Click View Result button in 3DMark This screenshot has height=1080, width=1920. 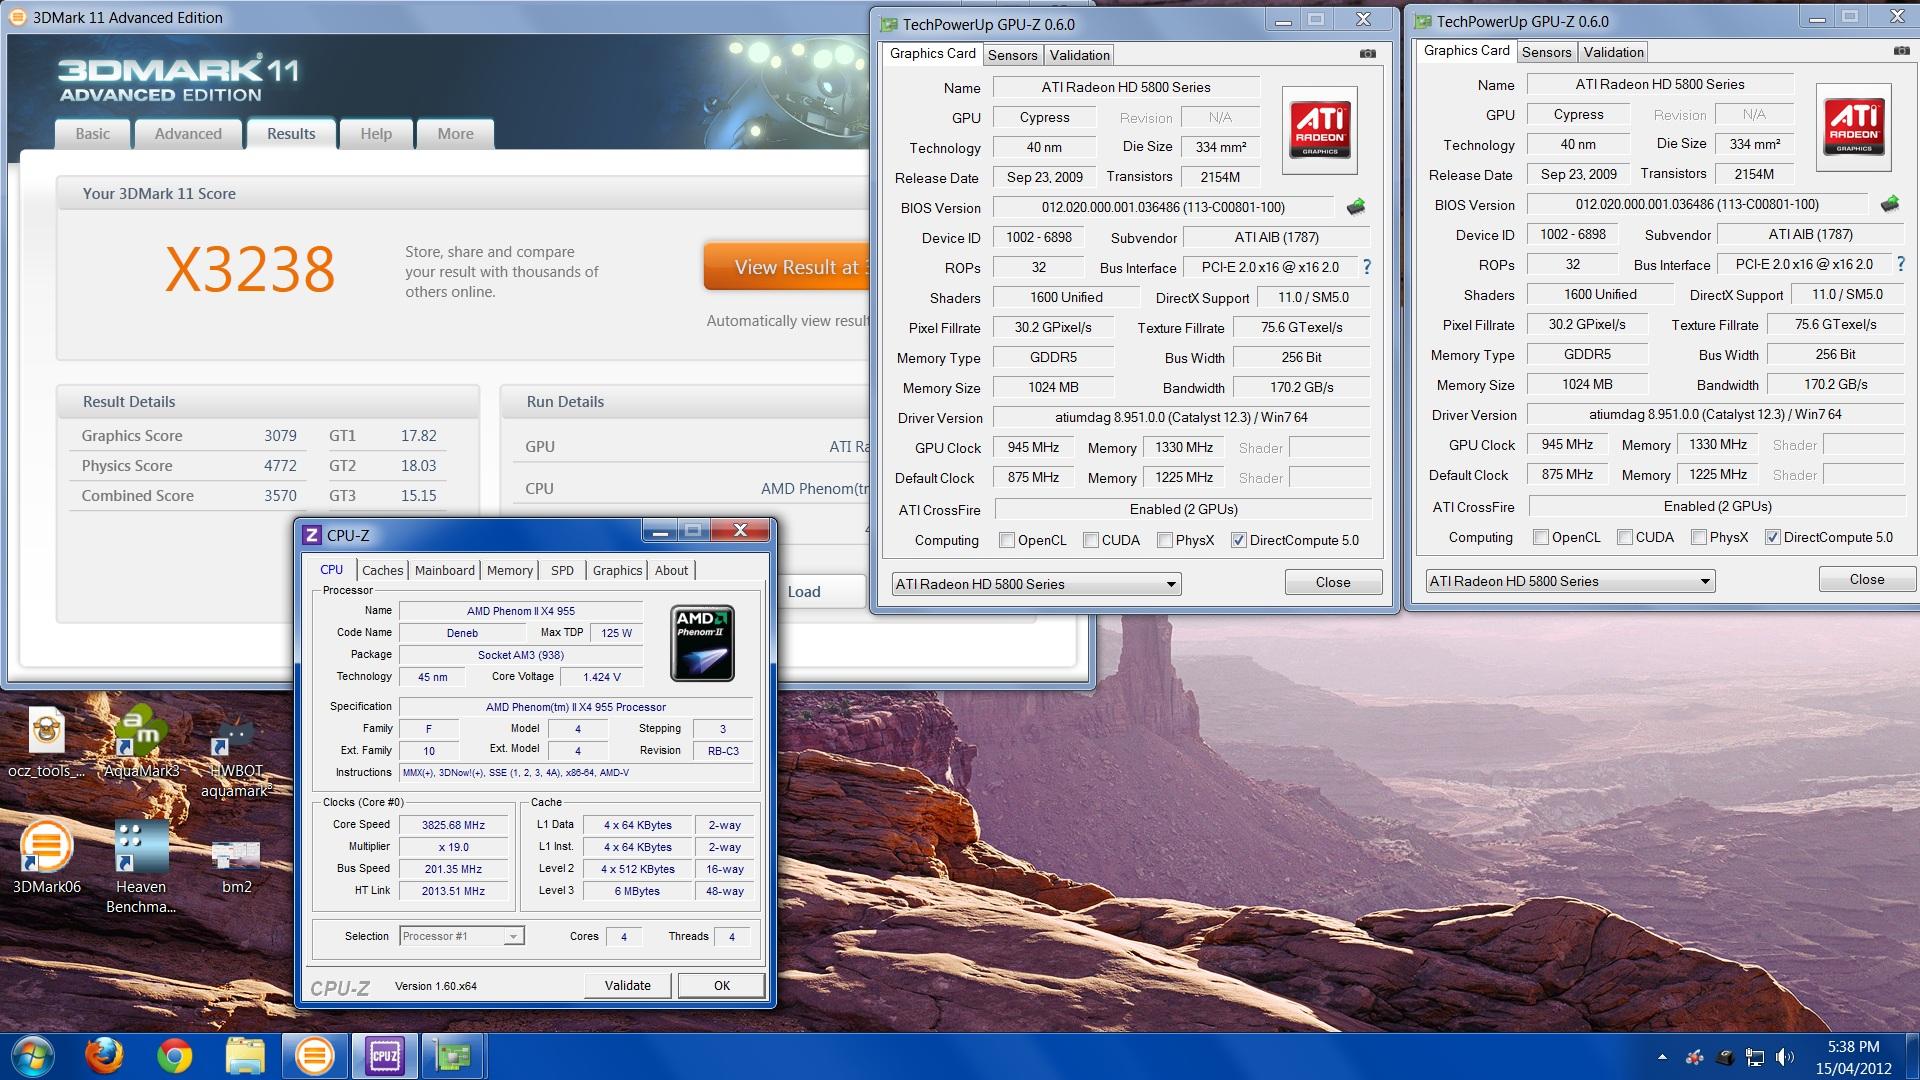(x=787, y=267)
